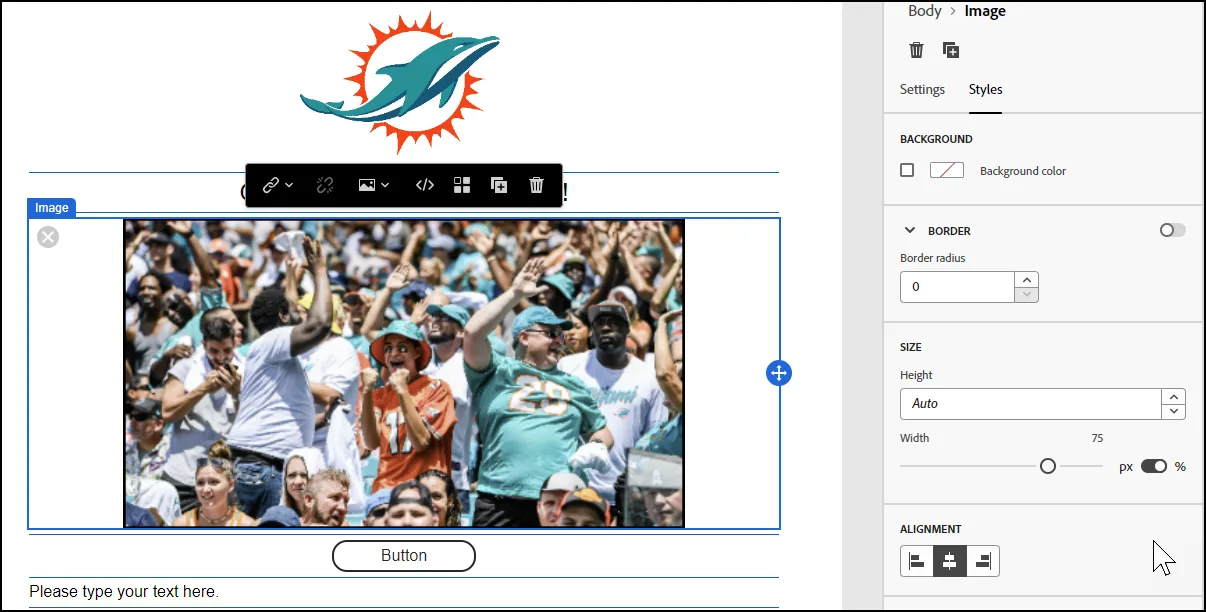
Task: Decrease height with the down stepper arrow
Action: tap(1174, 411)
